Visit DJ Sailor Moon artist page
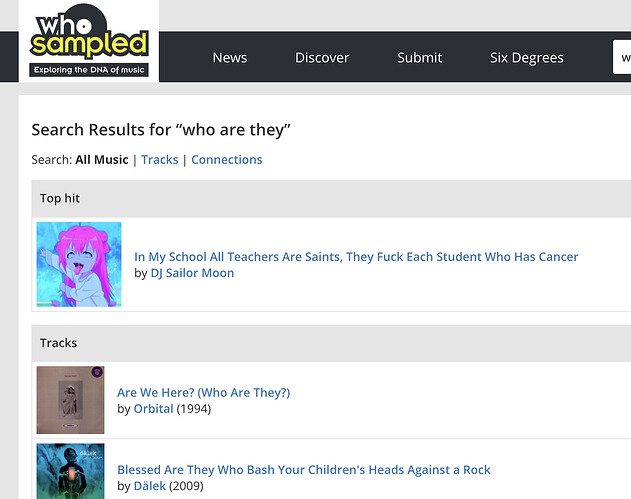This screenshot has height=499, width=631. (x=192, y=273)
